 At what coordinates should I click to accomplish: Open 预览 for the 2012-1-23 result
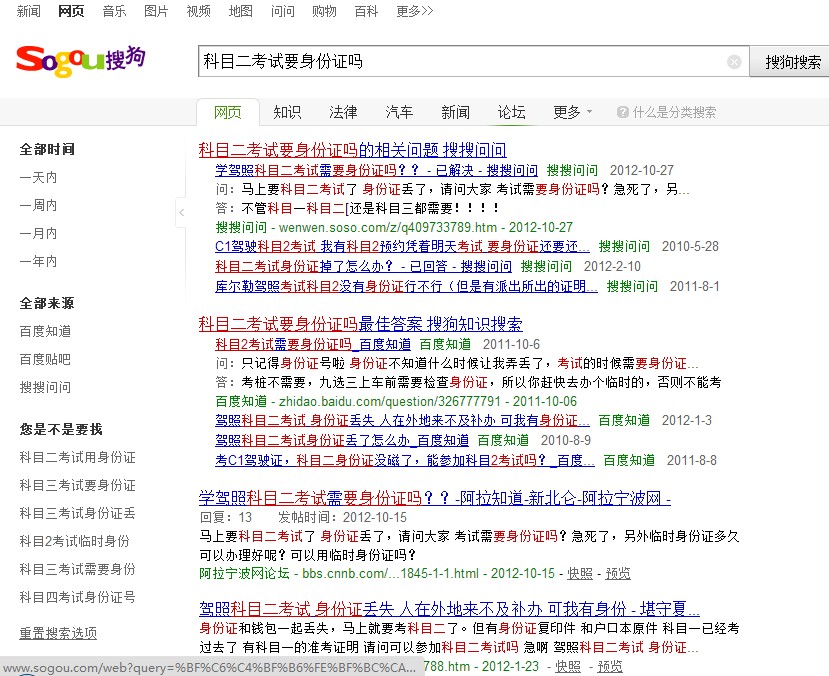[x=610, y=667]
